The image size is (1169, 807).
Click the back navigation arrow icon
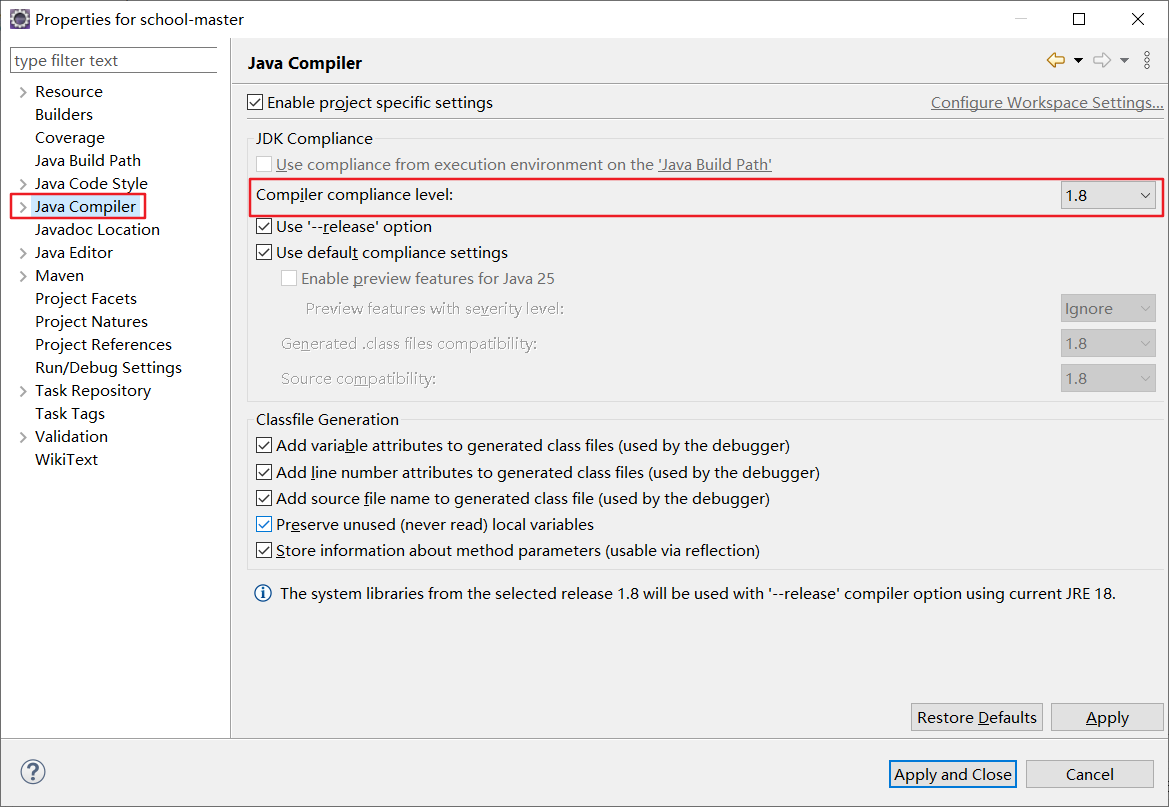pos(1055,61)
